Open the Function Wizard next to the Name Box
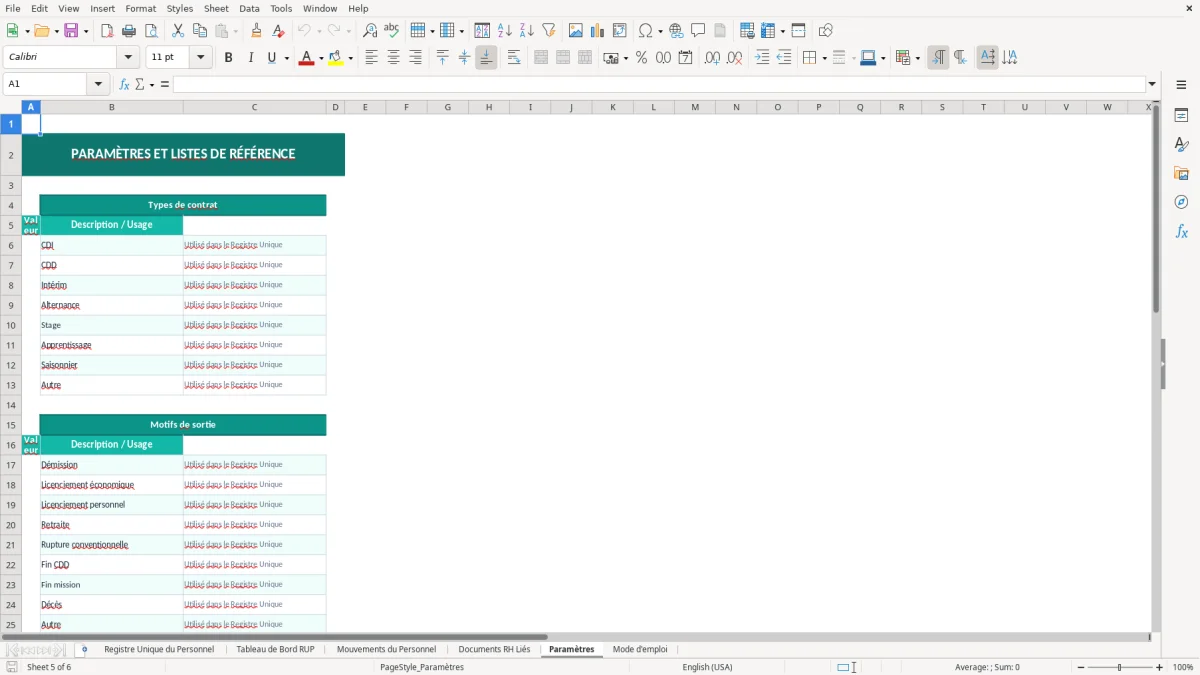Screen dimensions: 1200x675 (x=125, y=84)
